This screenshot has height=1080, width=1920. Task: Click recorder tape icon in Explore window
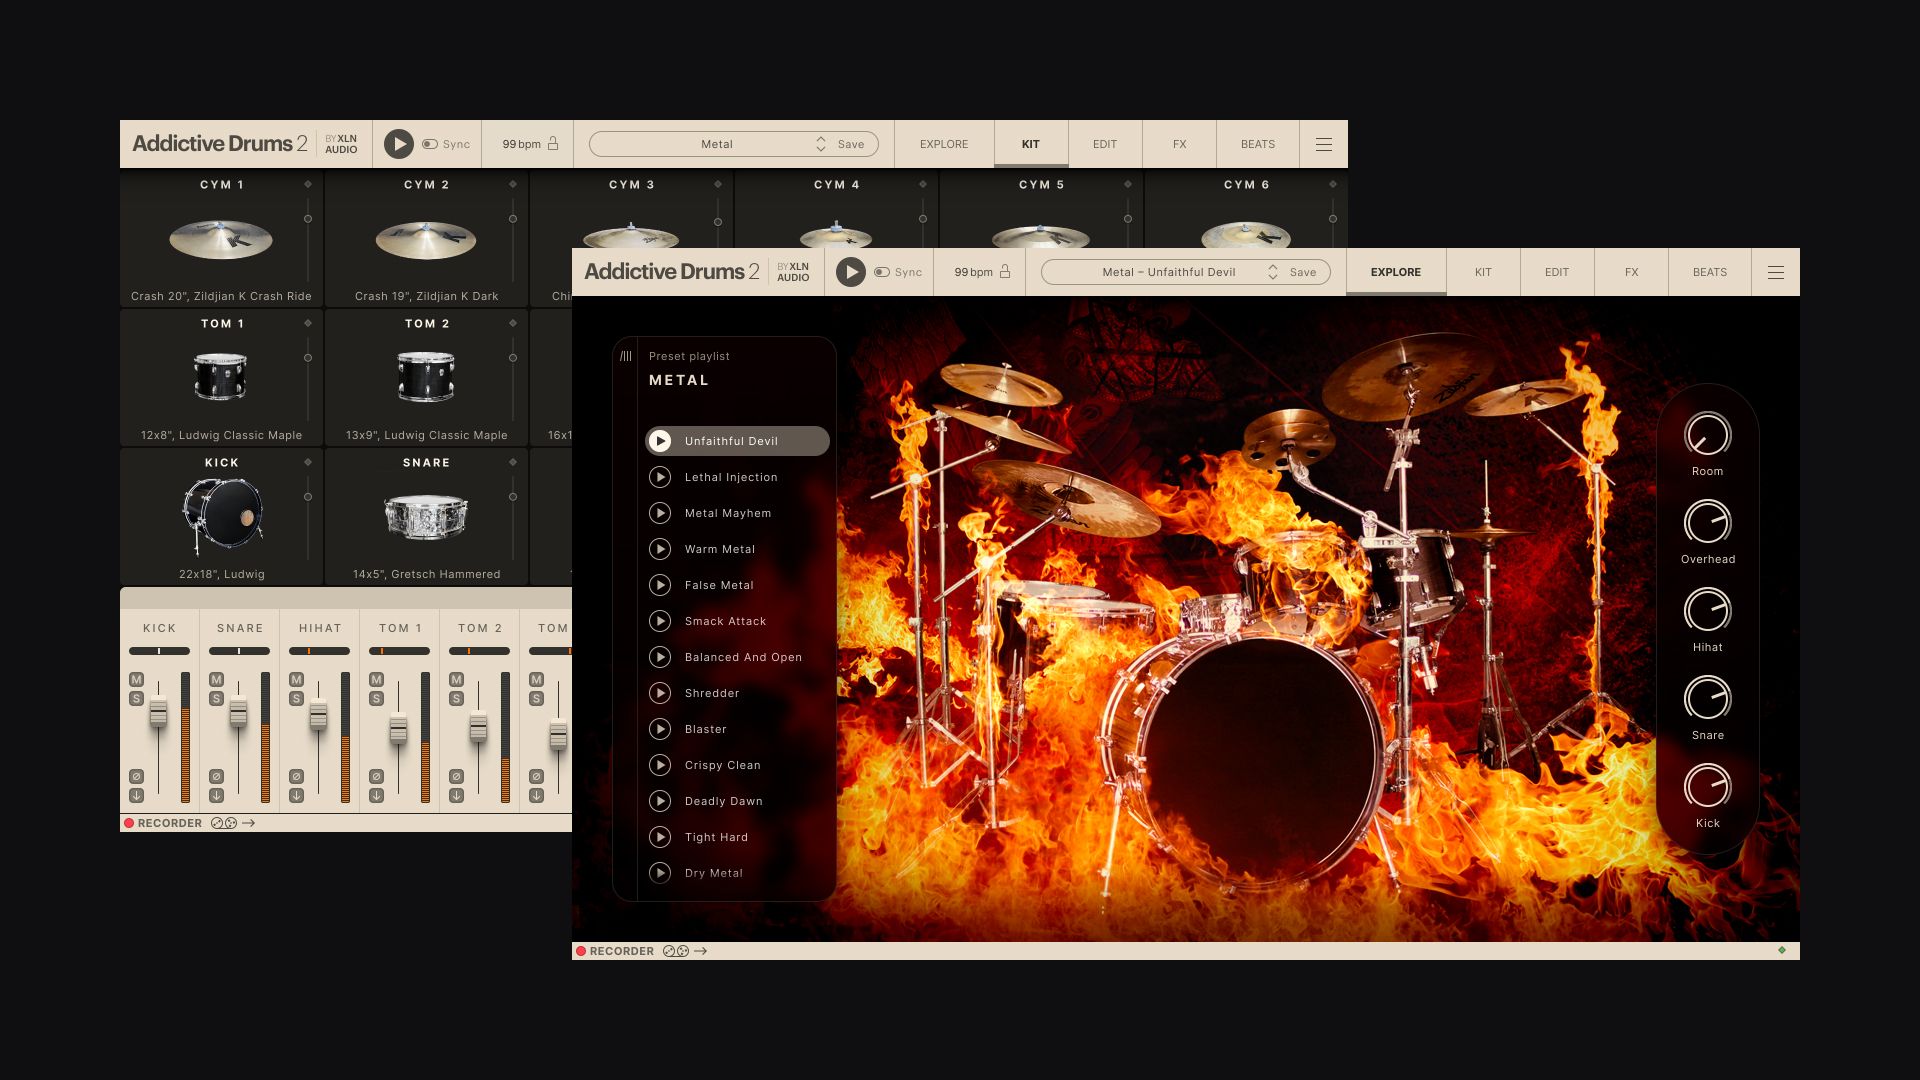pos(676,951)
